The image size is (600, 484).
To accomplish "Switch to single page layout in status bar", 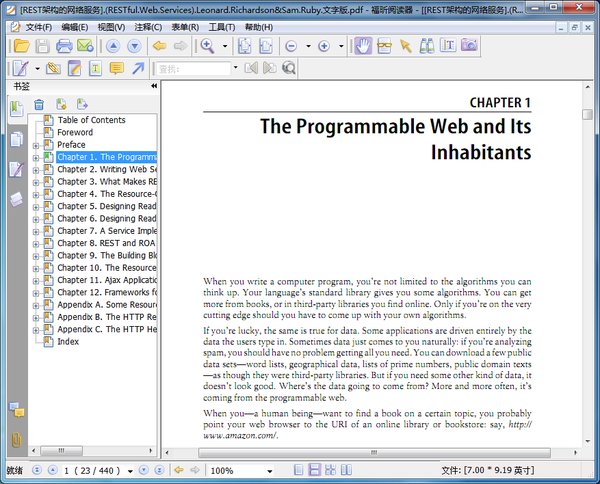I will pos(299,470).
